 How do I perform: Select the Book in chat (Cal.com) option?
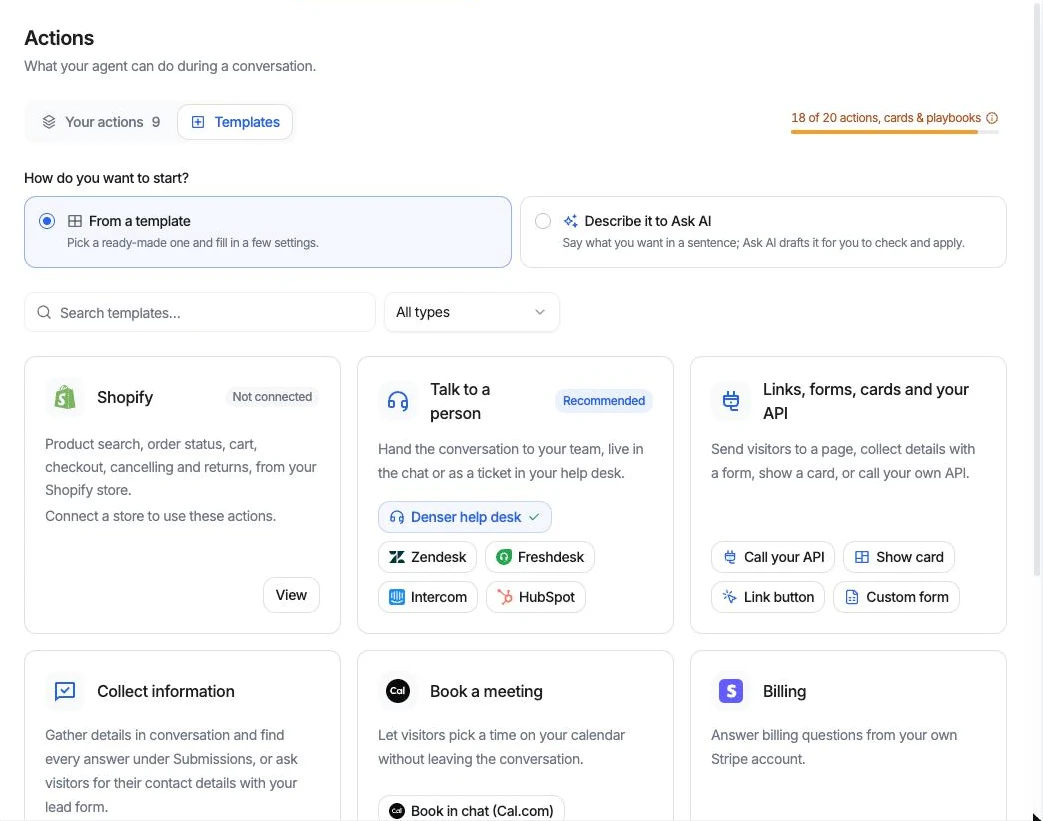[471, 810]
